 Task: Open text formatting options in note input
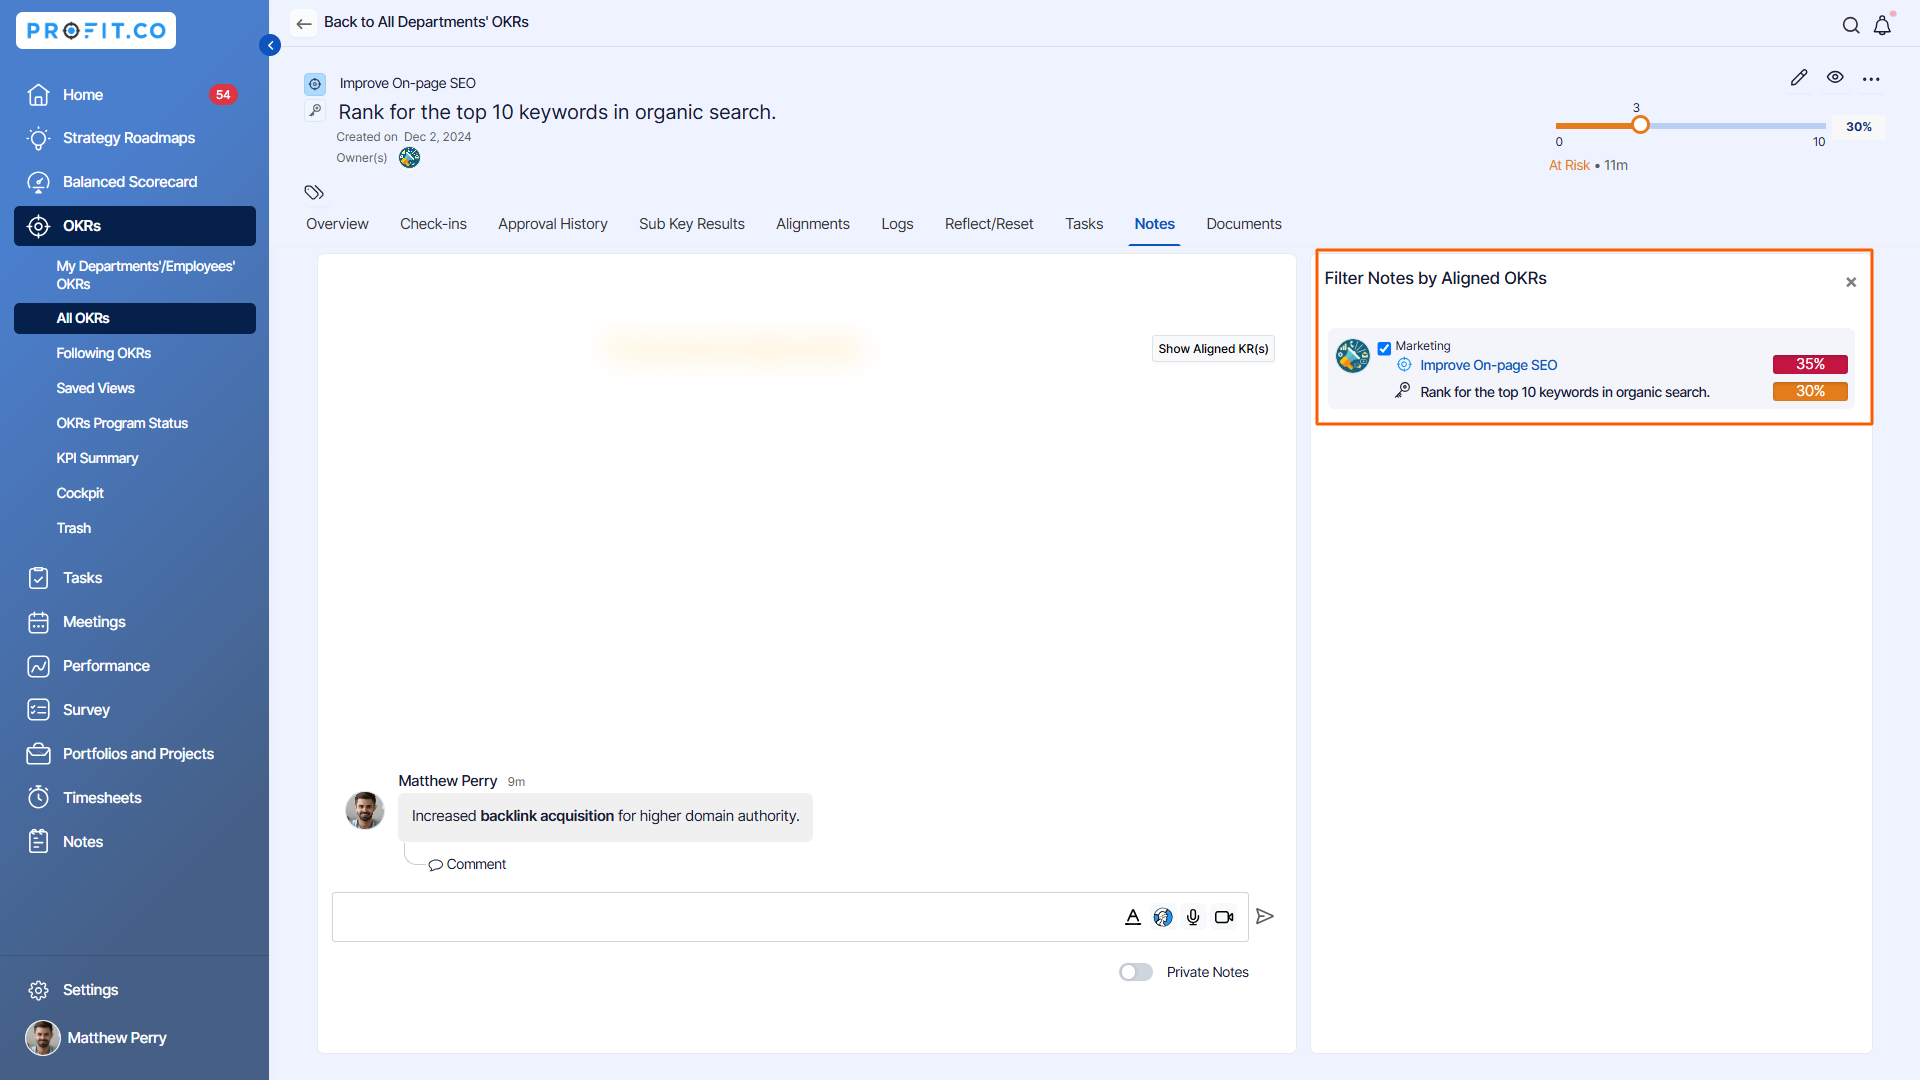pyautogui.click(x=1132, y=916)
